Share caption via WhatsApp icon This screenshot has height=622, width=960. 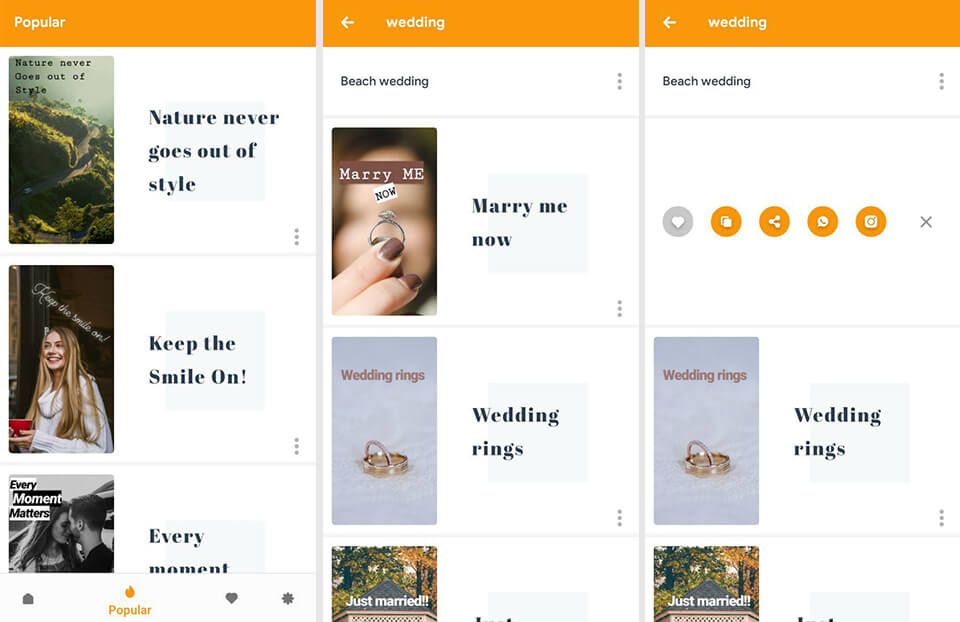pyautogui.click(x=822, y=222)
